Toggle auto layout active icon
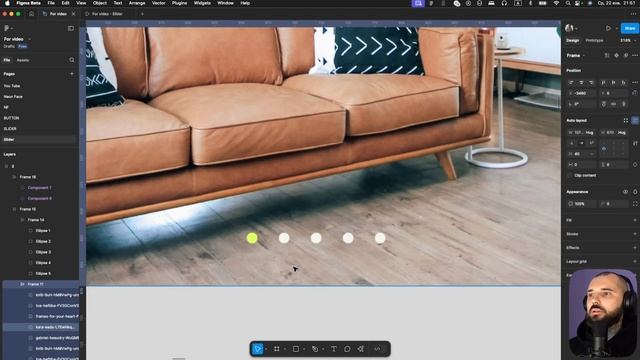 pyautogui.click(x=635, y=120)
